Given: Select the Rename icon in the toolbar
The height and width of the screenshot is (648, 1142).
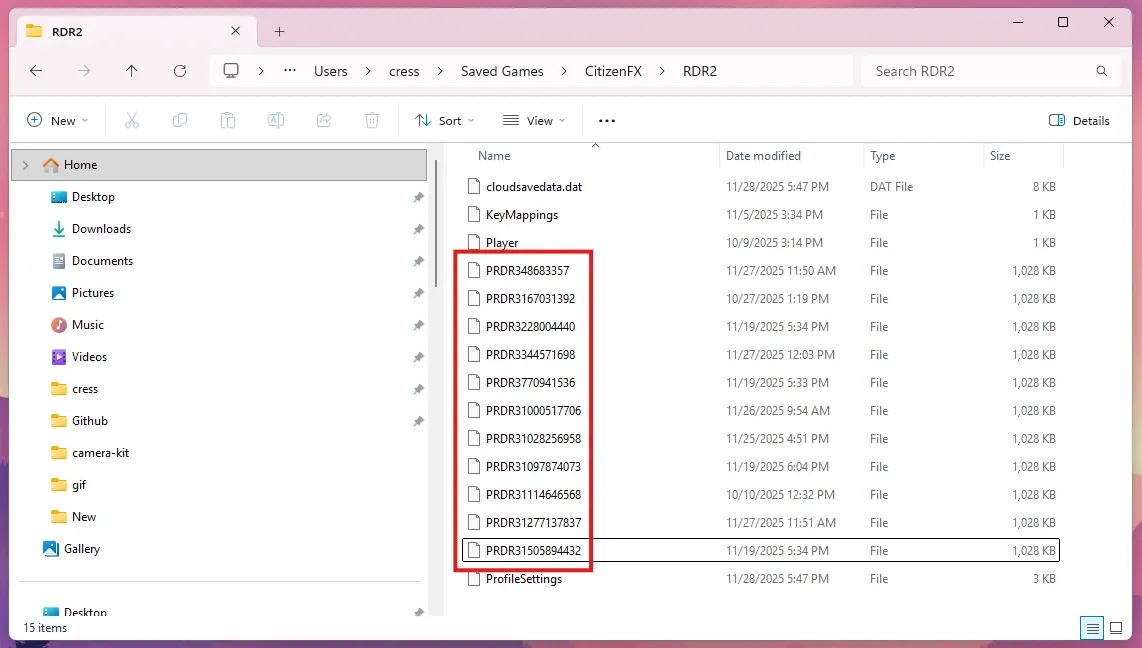Looking at the screenshot, I should (x=275, y=120).
